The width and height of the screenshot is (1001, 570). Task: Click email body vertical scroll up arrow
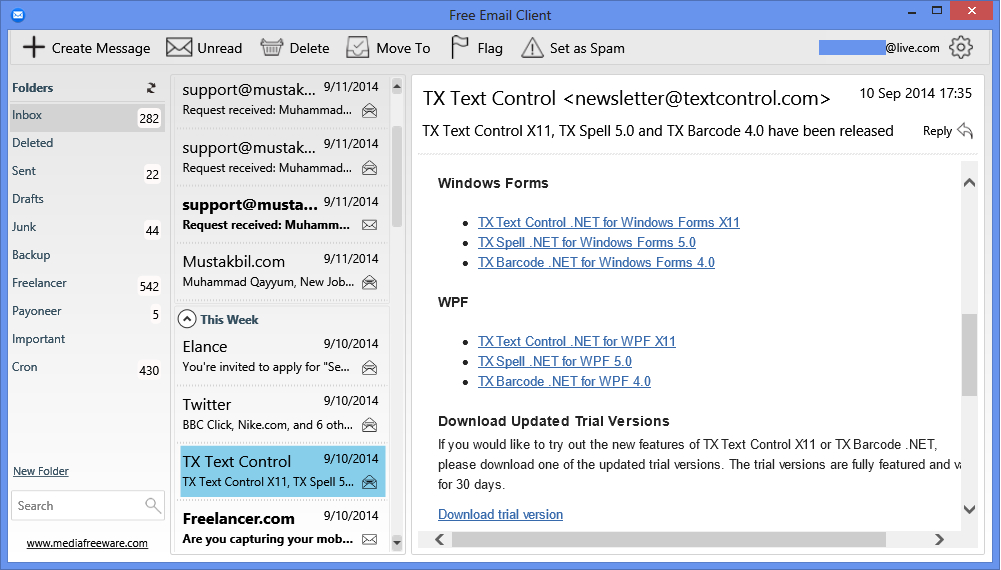tap(969, 183)
